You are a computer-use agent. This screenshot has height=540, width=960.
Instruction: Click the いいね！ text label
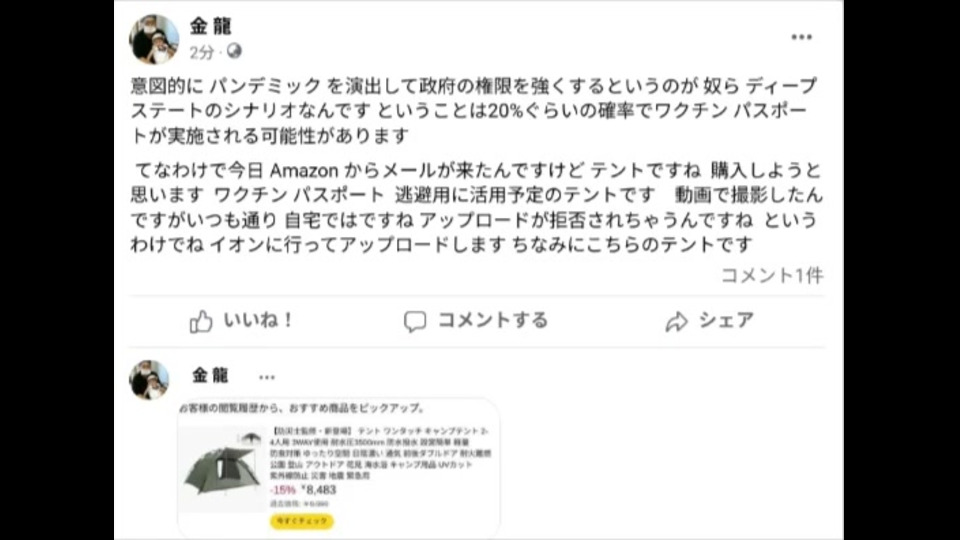[258, 320]
